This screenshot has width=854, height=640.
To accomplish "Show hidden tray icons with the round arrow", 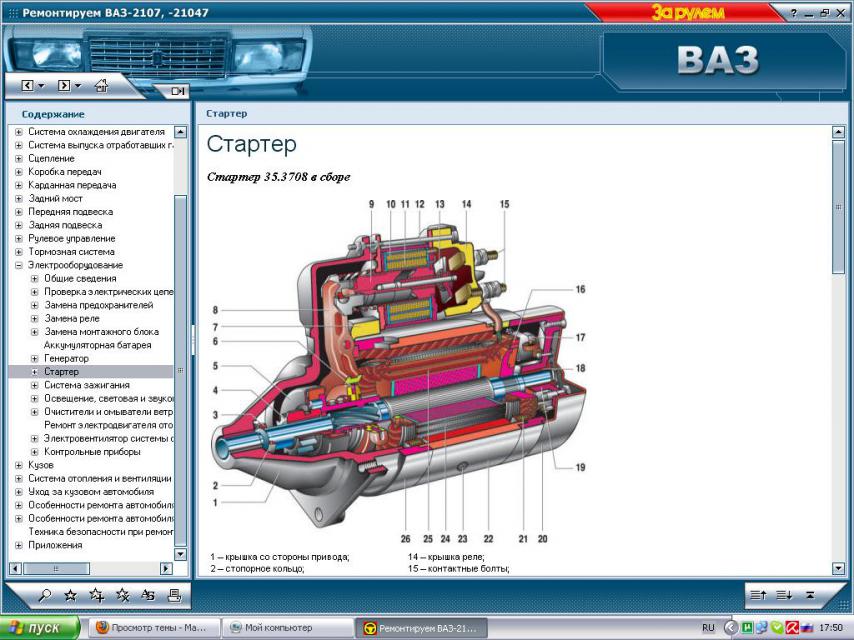I will point(731,628).
